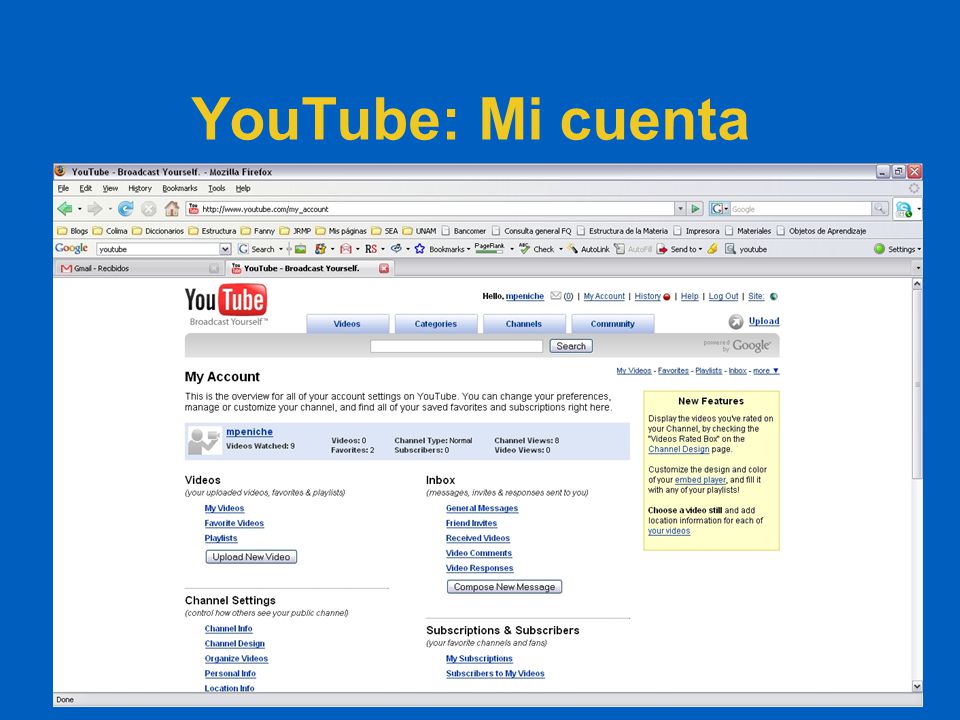Viewport: 960px width, 720px height.
Task: Click the round Upload arrow icon
Action: (x=736, y=321)
